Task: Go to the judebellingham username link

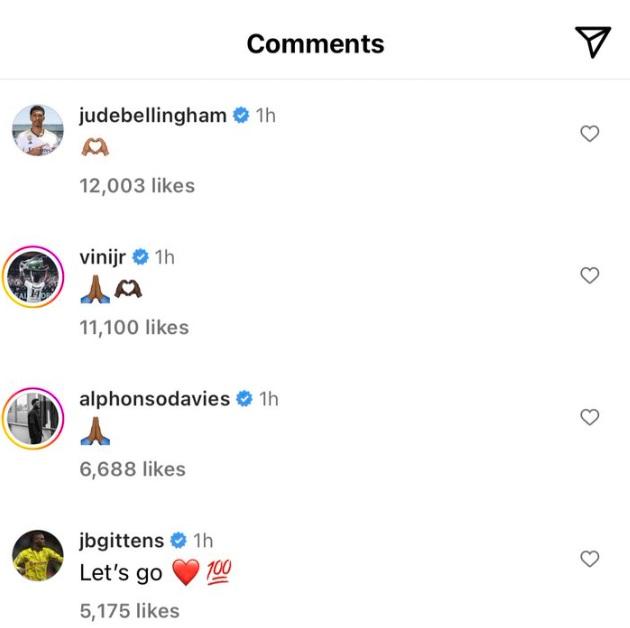Action: pos(152,115)
